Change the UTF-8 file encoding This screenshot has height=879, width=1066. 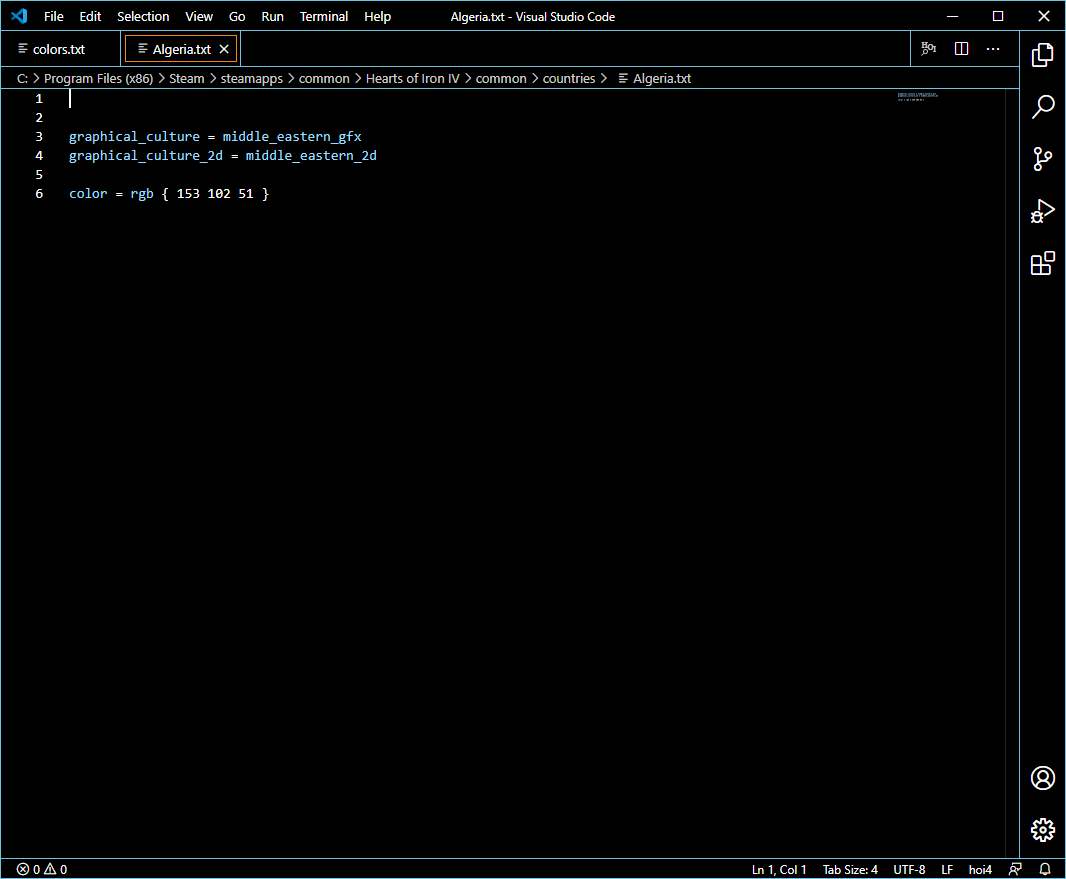click(x=909, y=869)
